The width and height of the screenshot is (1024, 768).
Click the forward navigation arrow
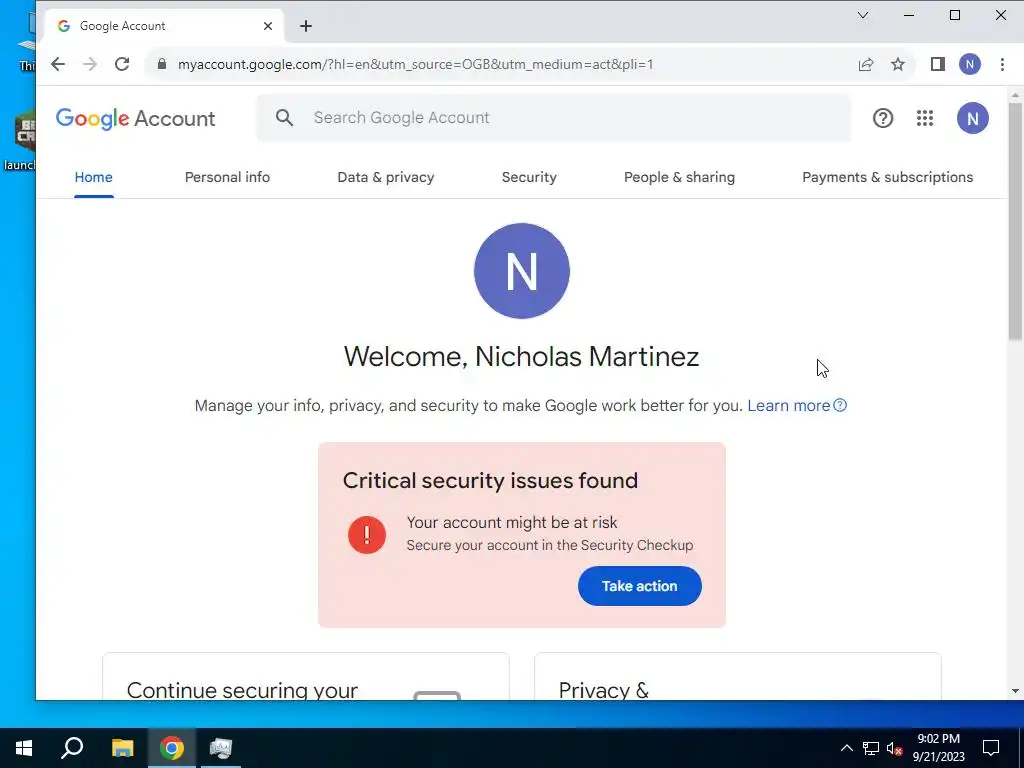tap(90, 64)
